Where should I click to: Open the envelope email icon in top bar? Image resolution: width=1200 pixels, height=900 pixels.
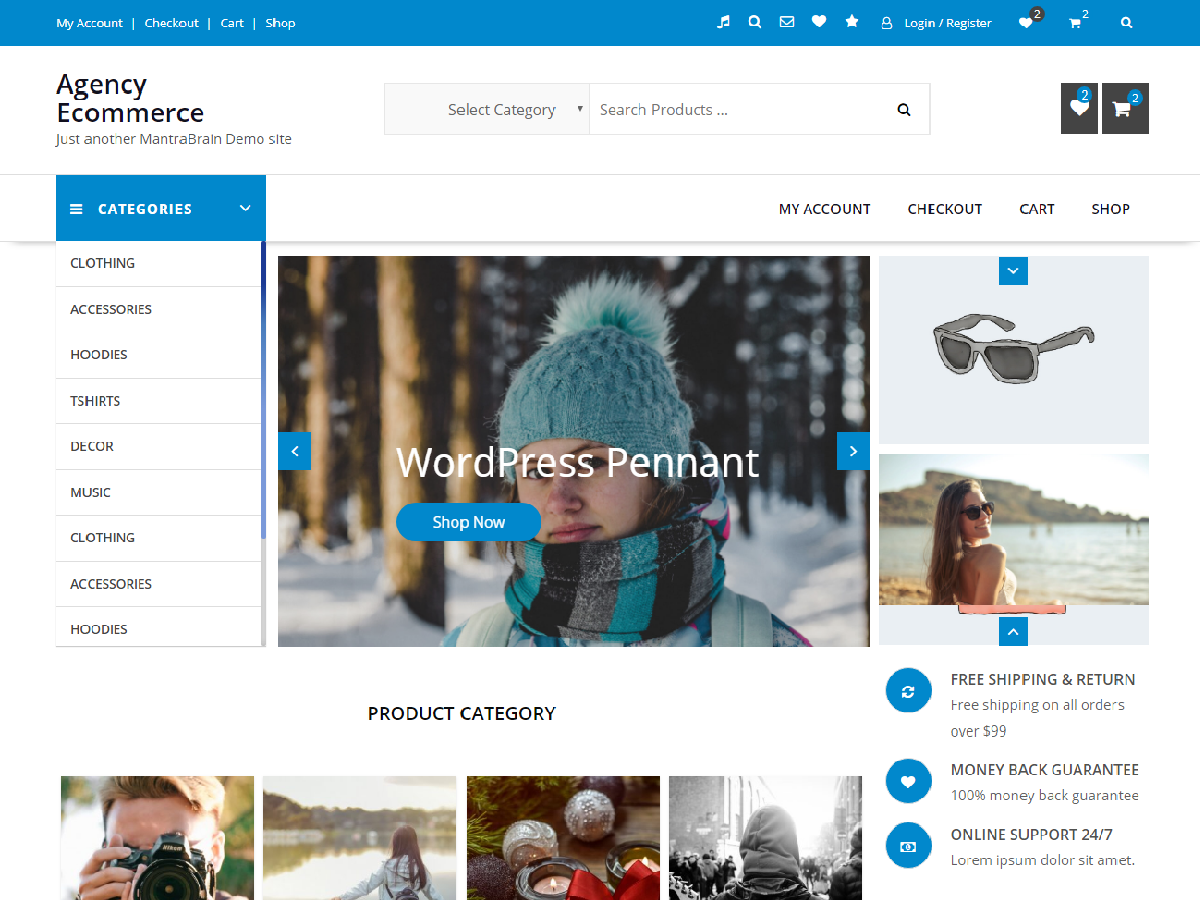[x=787, y=21]
